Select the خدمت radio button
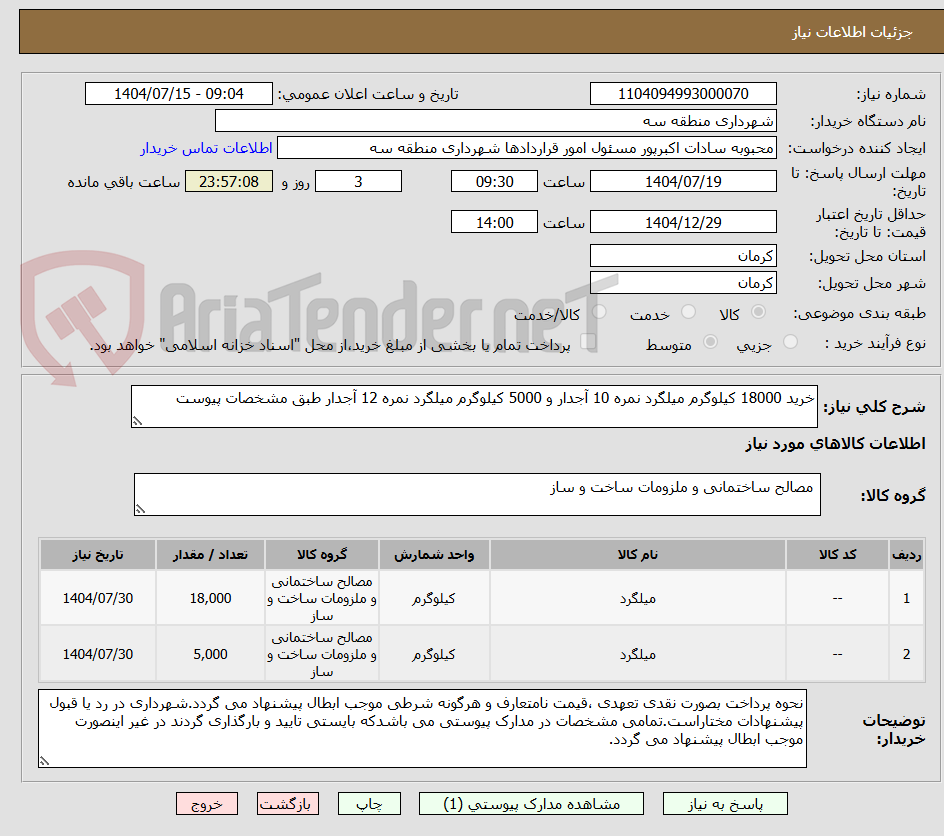The image size is (944, 836). tap(688, 312)
